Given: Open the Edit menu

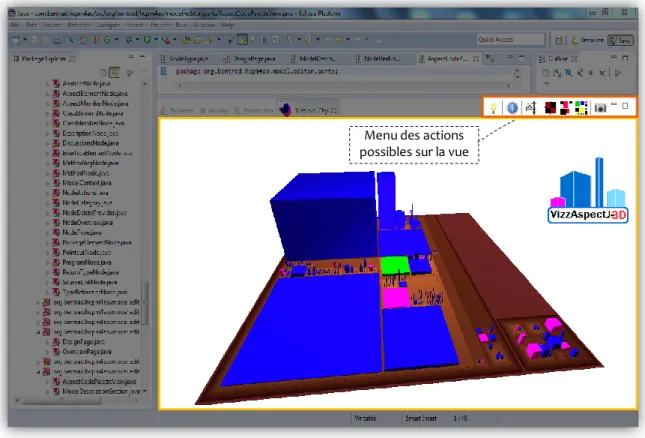Looking at the screenshot, I should click(31, 25).
